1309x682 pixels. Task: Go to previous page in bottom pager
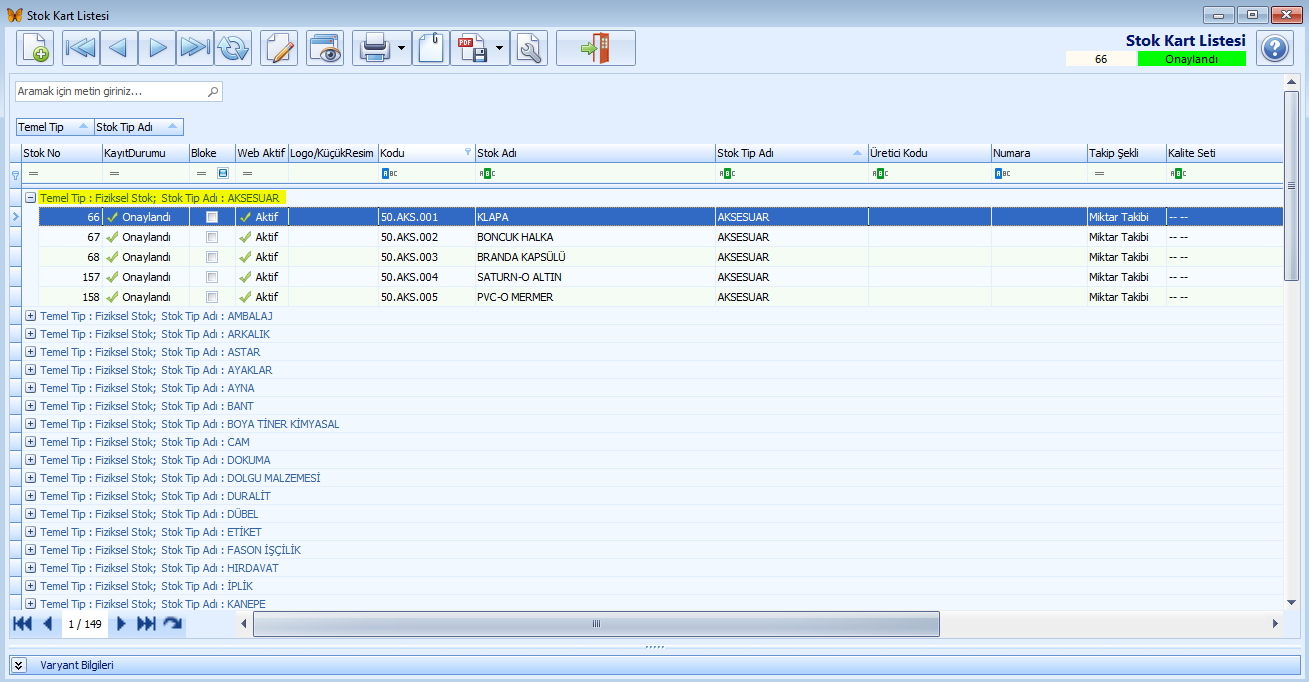47,624
